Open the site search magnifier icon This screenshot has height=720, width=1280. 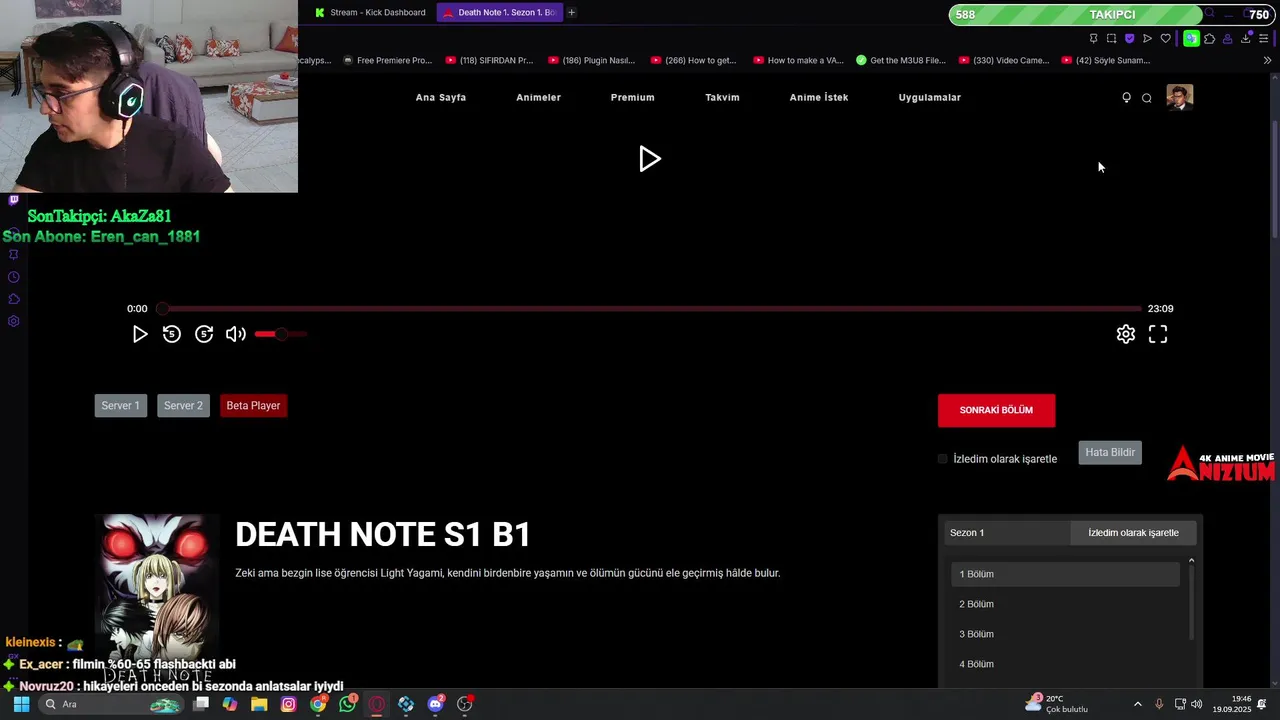pos(1147,98)
